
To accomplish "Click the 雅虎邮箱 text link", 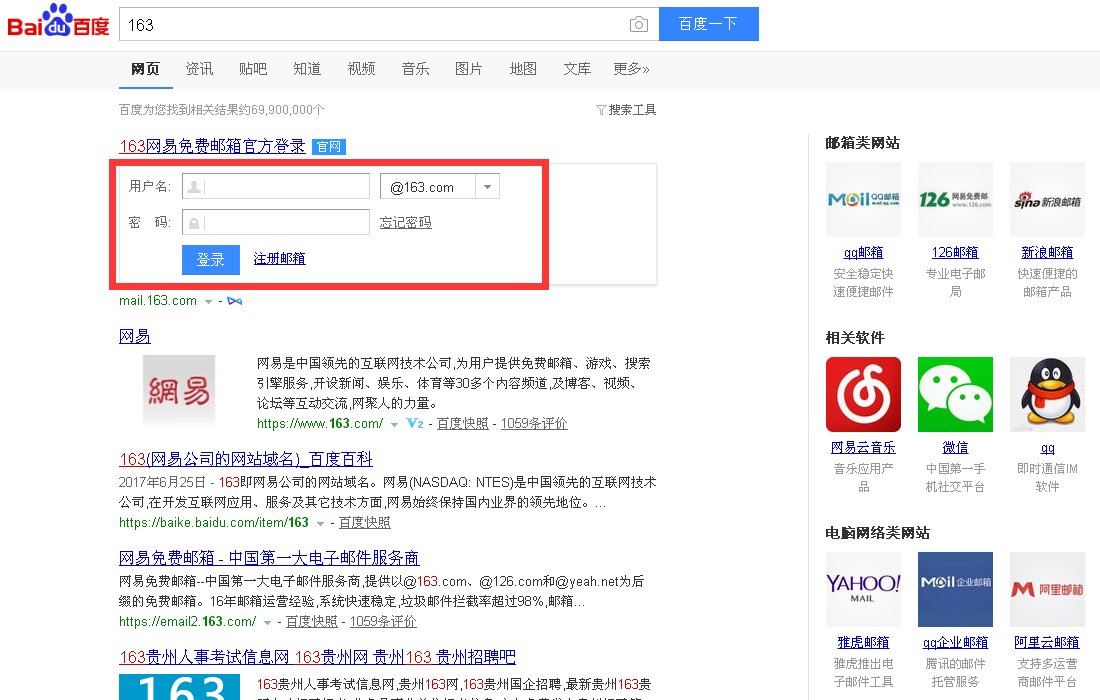I will tap(863, 642).
